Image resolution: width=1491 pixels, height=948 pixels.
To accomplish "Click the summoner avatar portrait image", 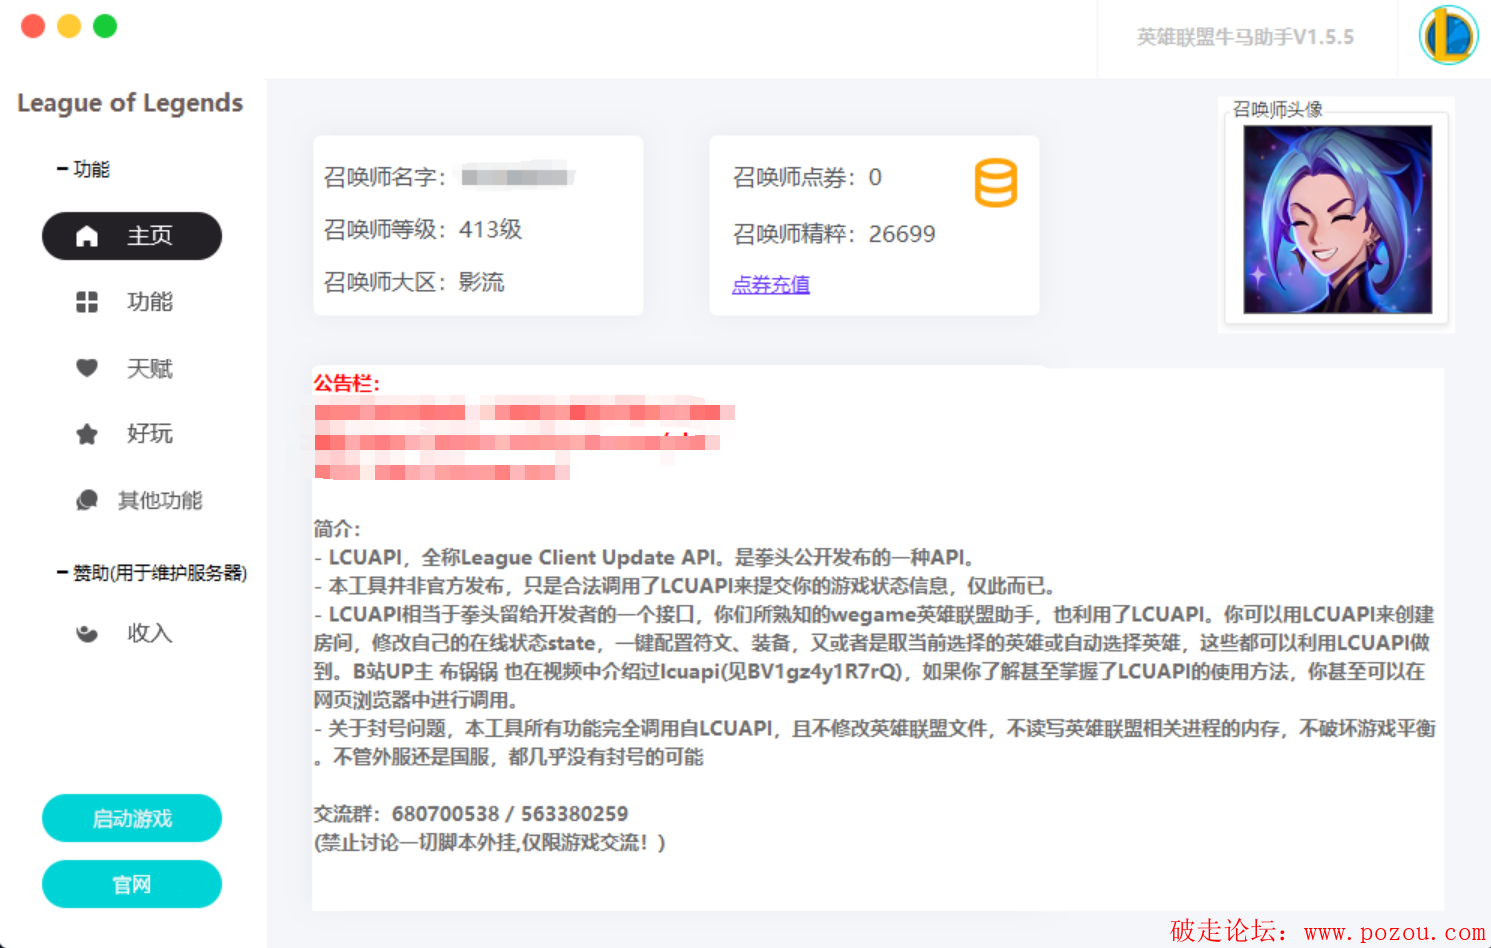I will [x=1337, y=219].
